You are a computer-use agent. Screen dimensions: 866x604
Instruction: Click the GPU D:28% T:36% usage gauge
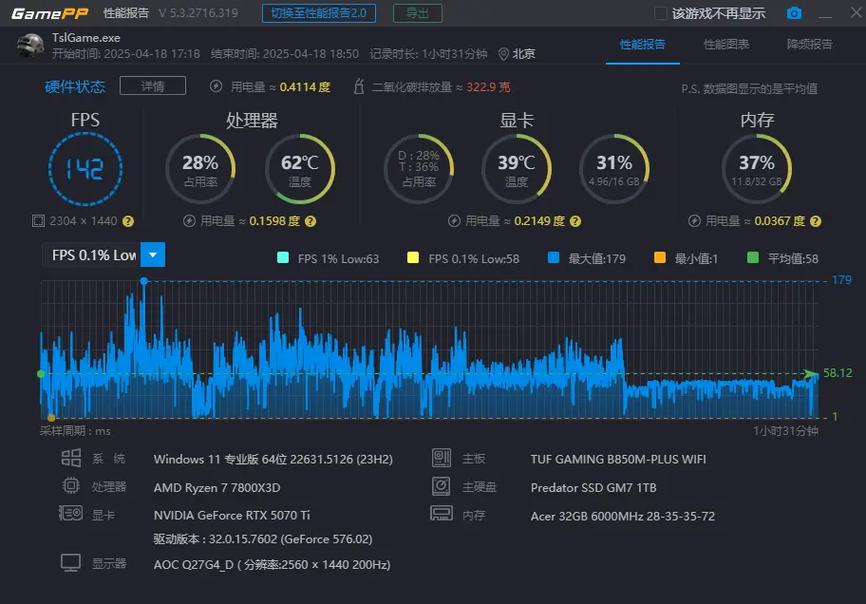[x=419, y=169]
